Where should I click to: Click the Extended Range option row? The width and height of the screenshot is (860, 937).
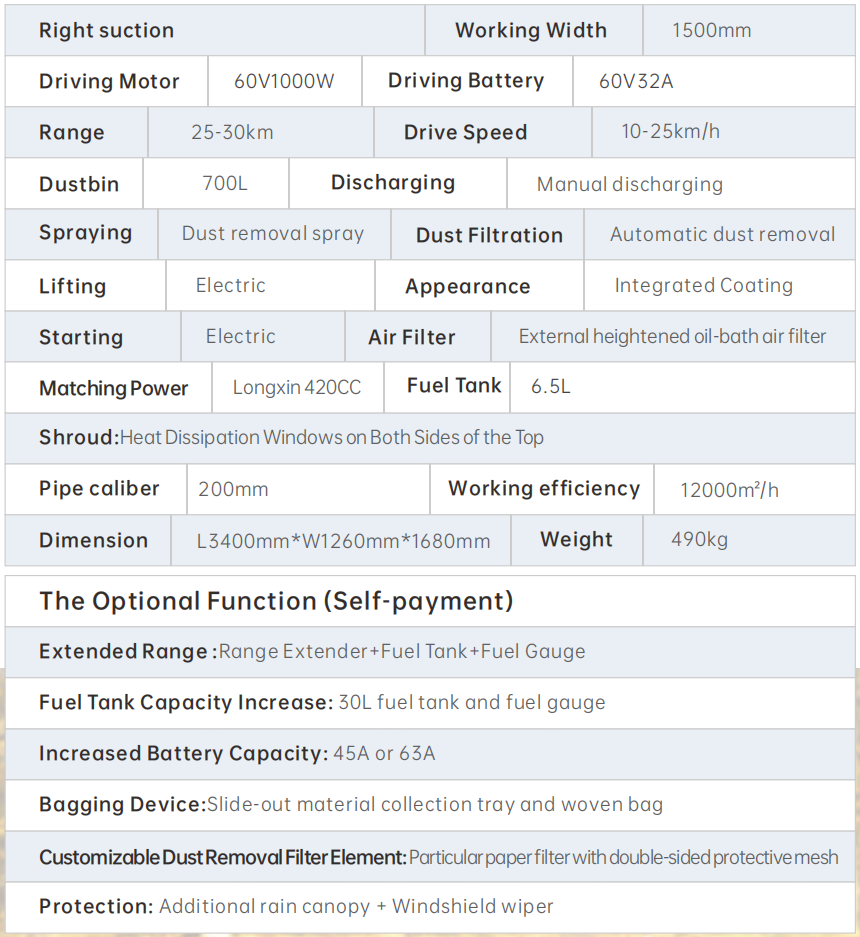click(430, 652)
